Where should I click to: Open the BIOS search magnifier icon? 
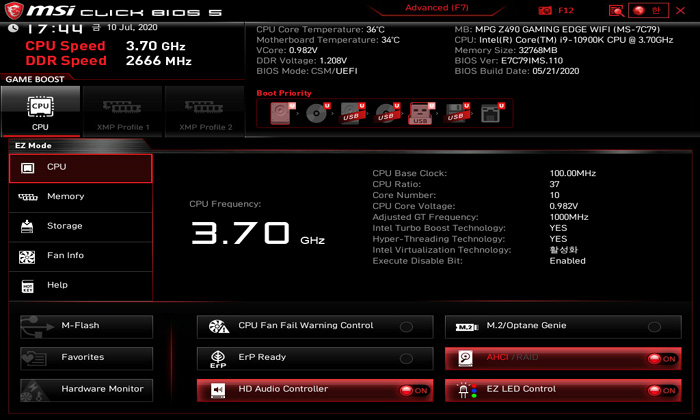(x=616, y=10)
